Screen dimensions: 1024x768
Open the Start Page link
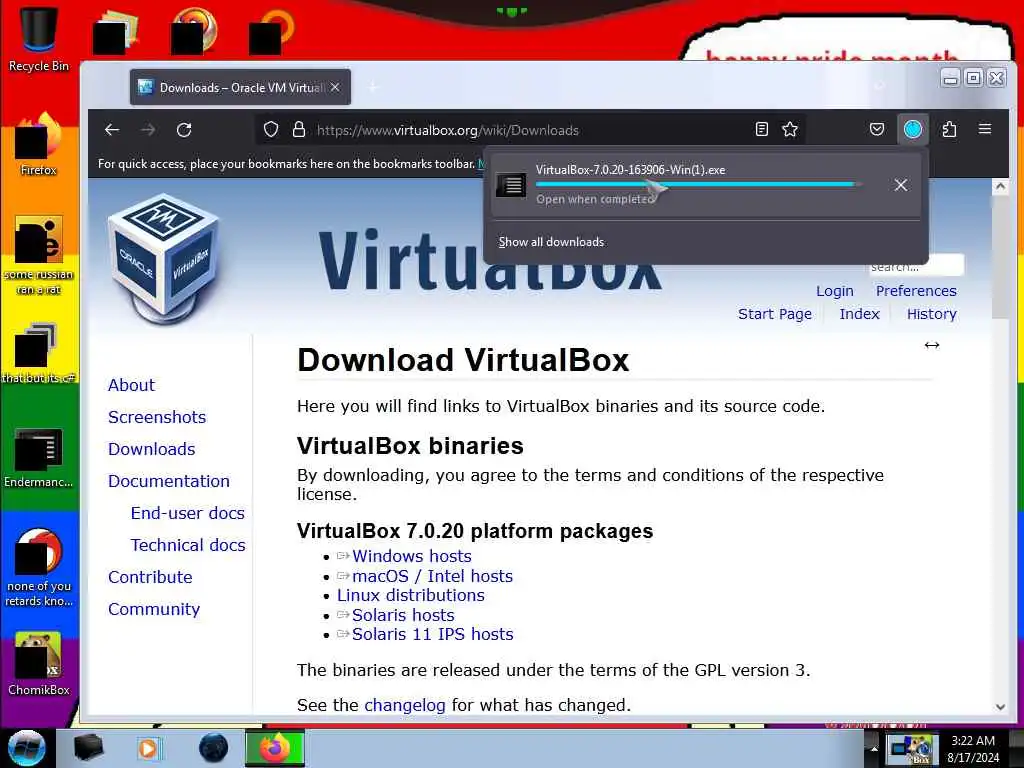pyautogui.click(x=775, y=314)
